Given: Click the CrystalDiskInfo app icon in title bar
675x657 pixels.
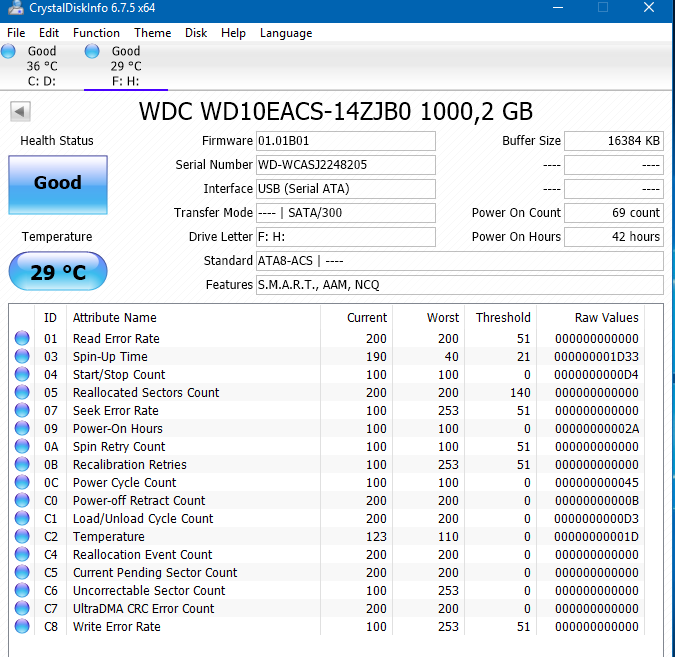Looking at the screenshot, I should click(16, 7).
